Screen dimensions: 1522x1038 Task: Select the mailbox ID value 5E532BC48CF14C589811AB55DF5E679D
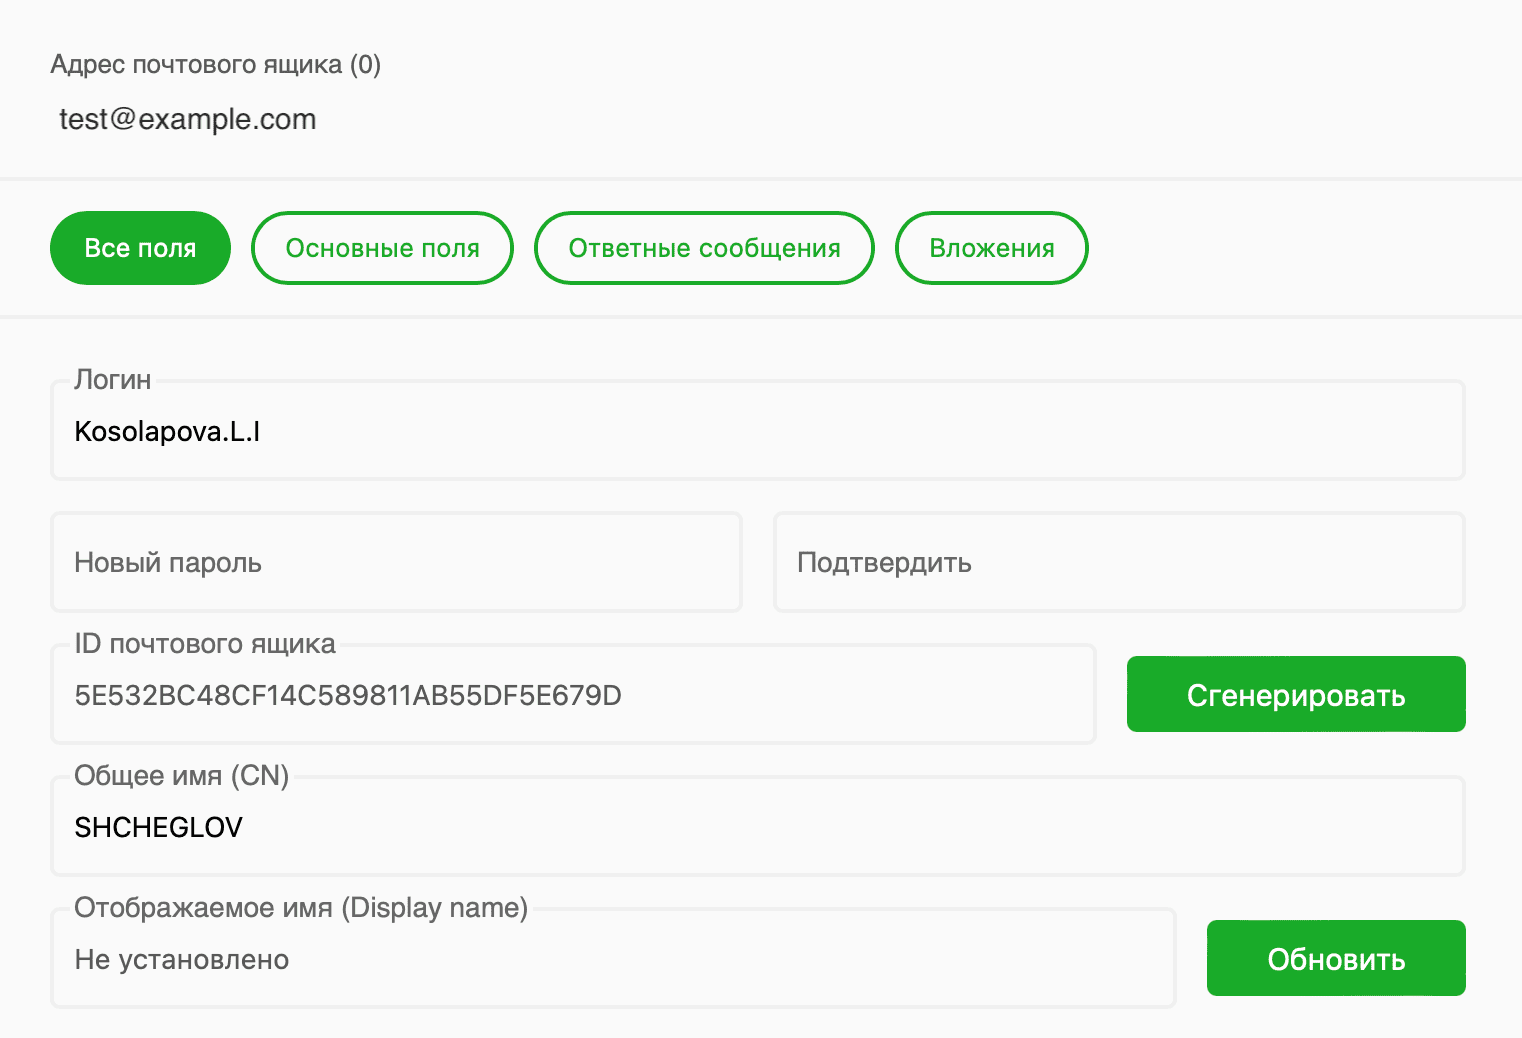pyautogui.click(x=347, y=695)
